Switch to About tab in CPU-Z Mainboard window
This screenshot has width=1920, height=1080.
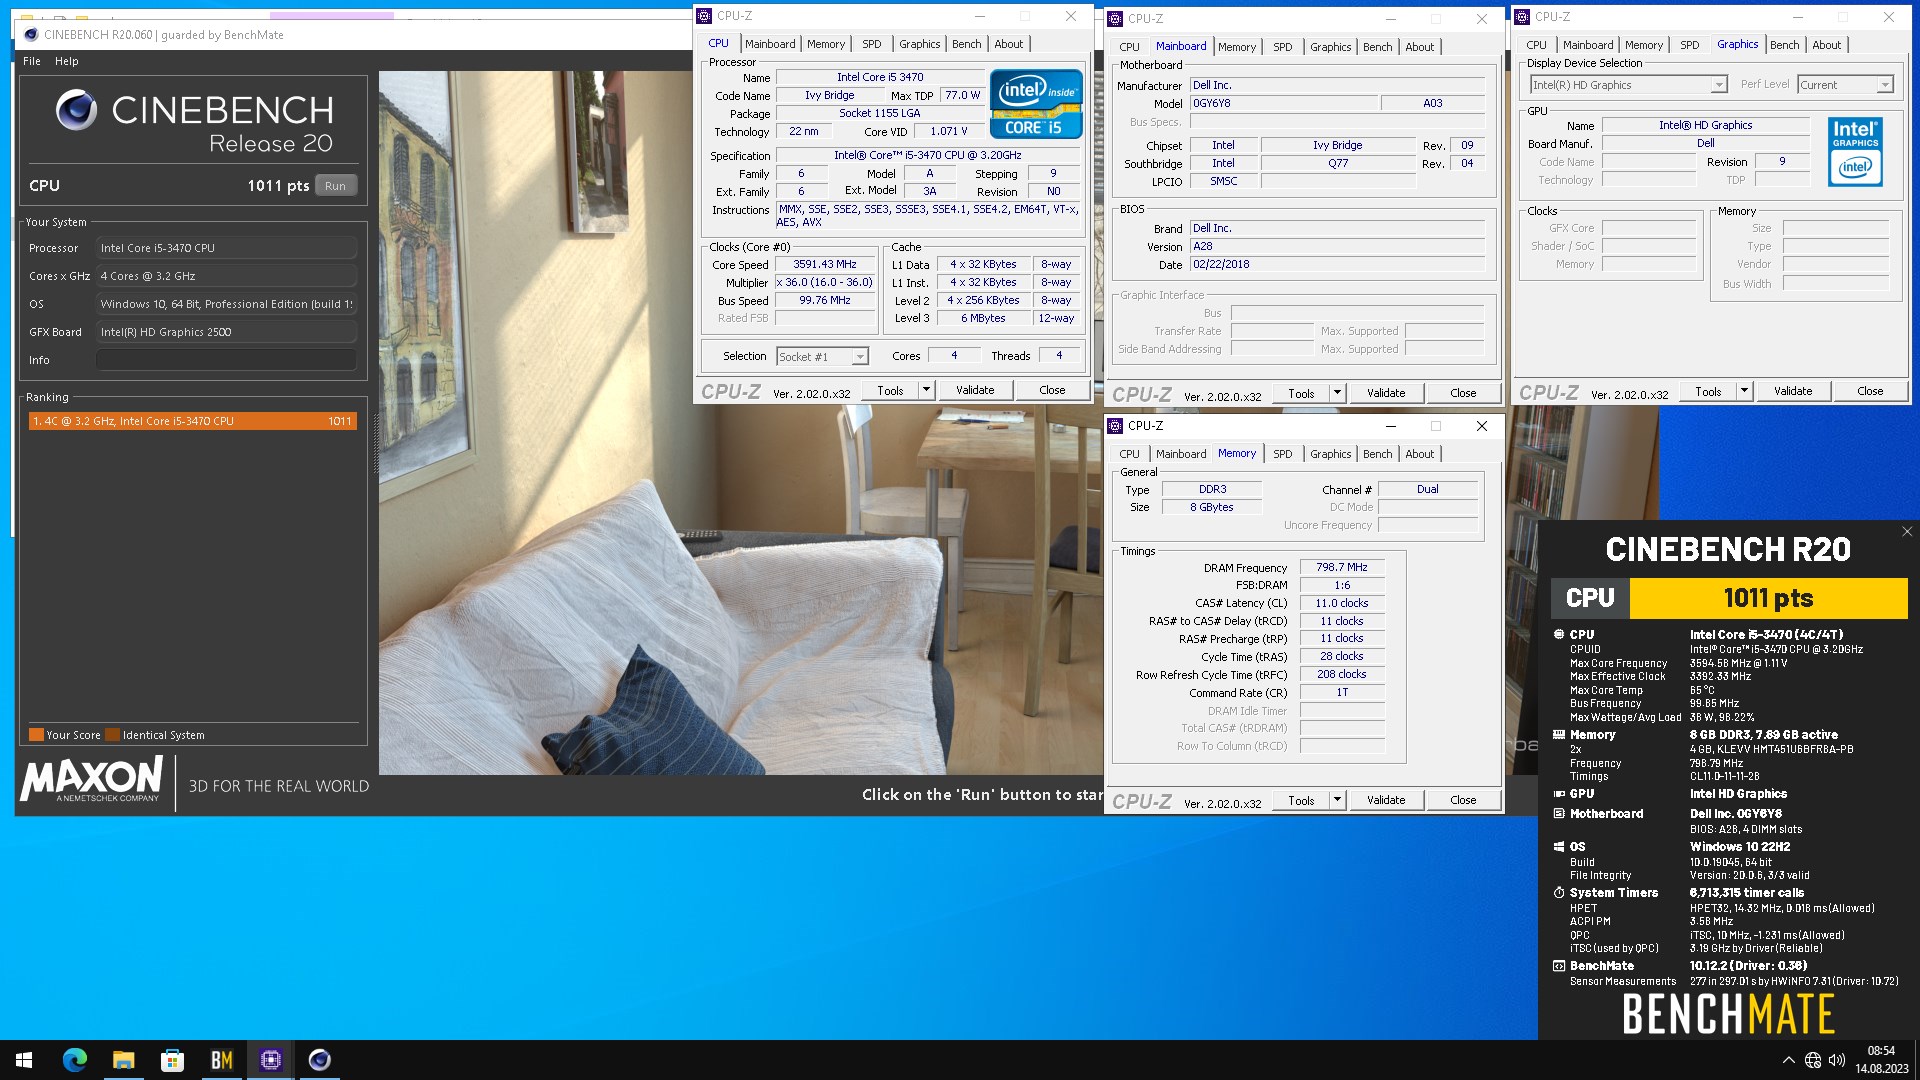click(x=1419, y=47)
